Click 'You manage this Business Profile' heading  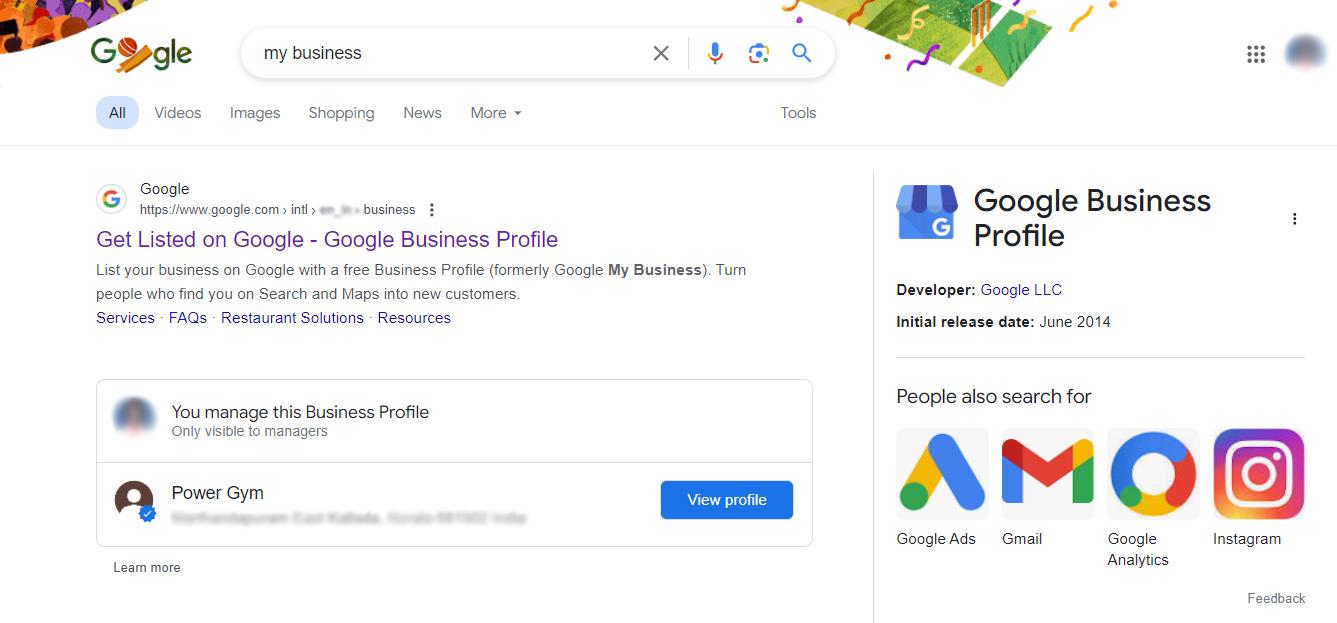tap(300, 412)
